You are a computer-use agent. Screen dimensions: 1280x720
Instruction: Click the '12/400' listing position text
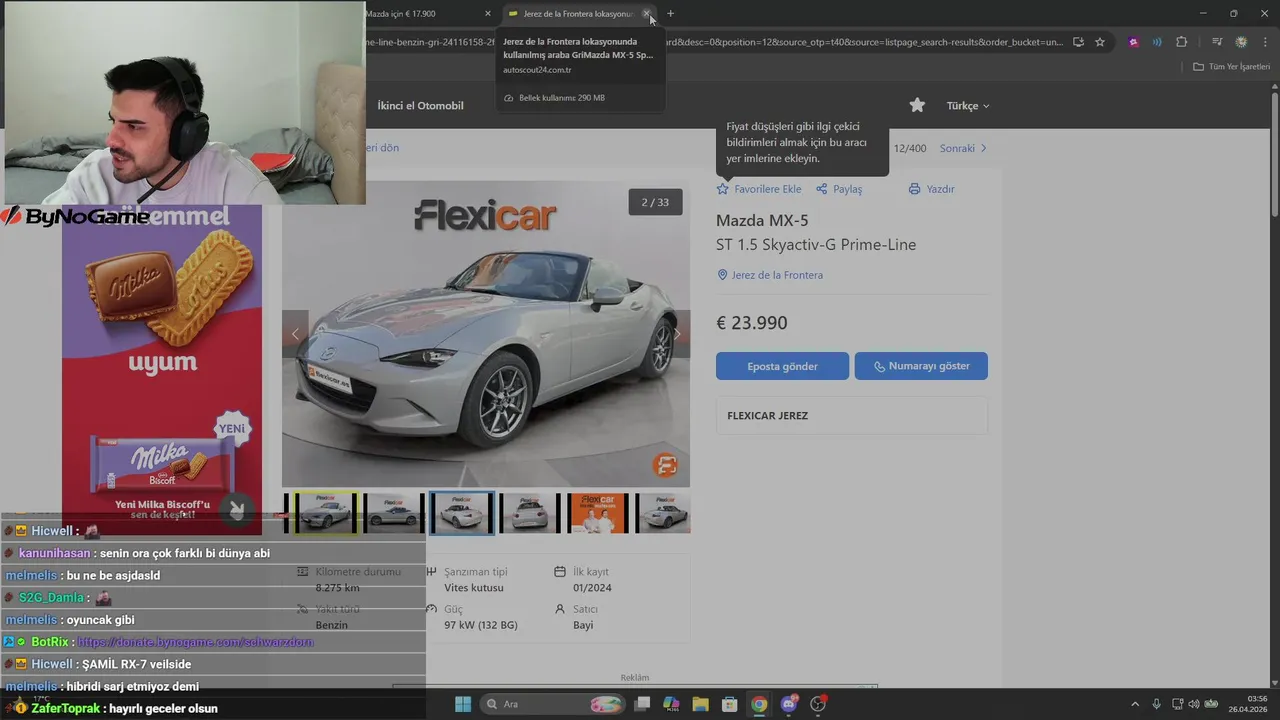[910, 148]
